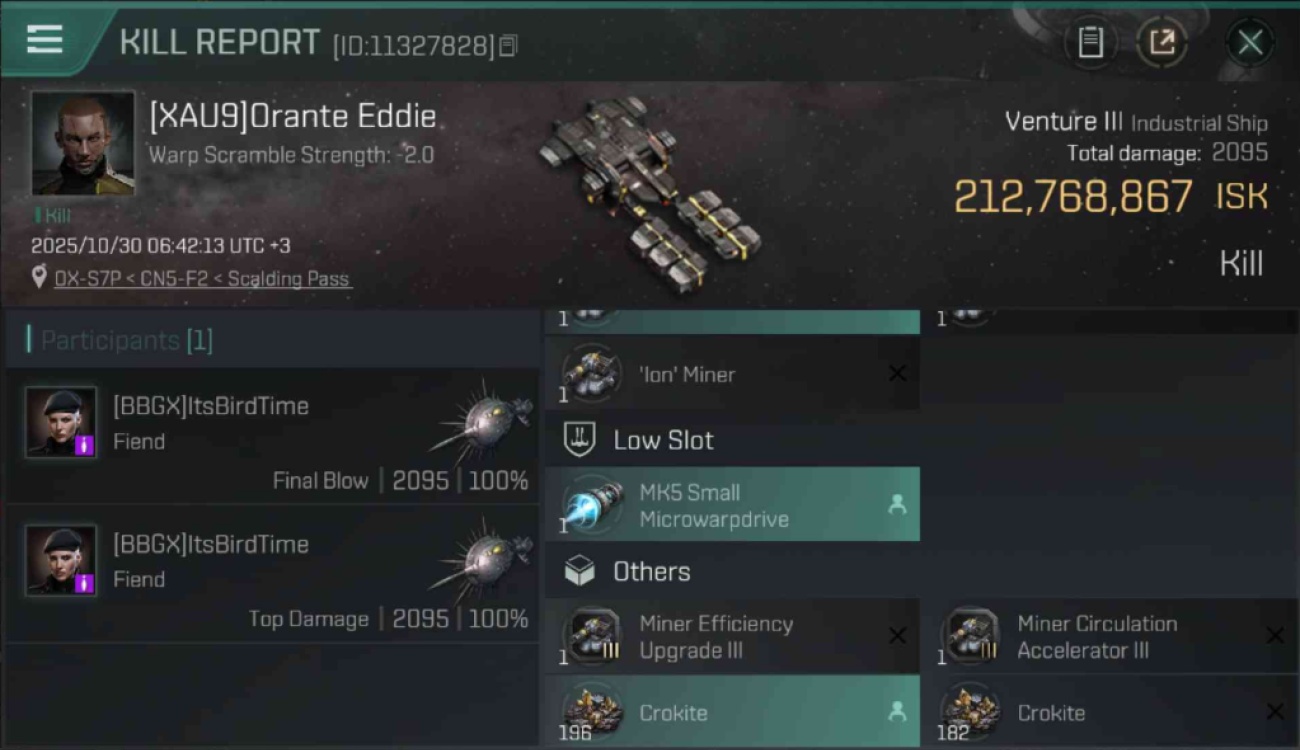Click the 'Ion' Miner module icon
This screenshot has width=1300, height=750.
click(591, 374)
